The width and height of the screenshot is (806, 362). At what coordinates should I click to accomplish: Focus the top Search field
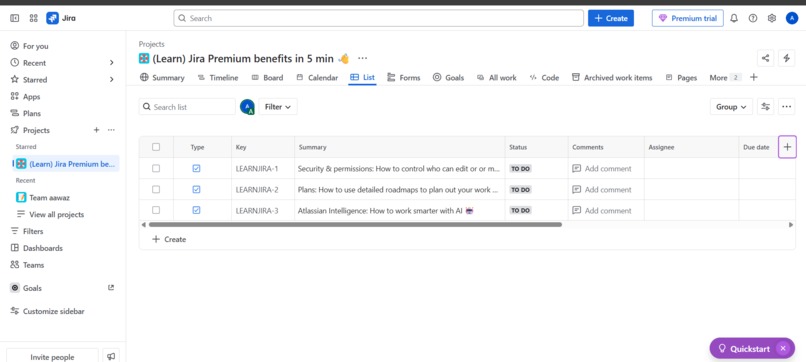pyautogui.click(x=378, y=18)
